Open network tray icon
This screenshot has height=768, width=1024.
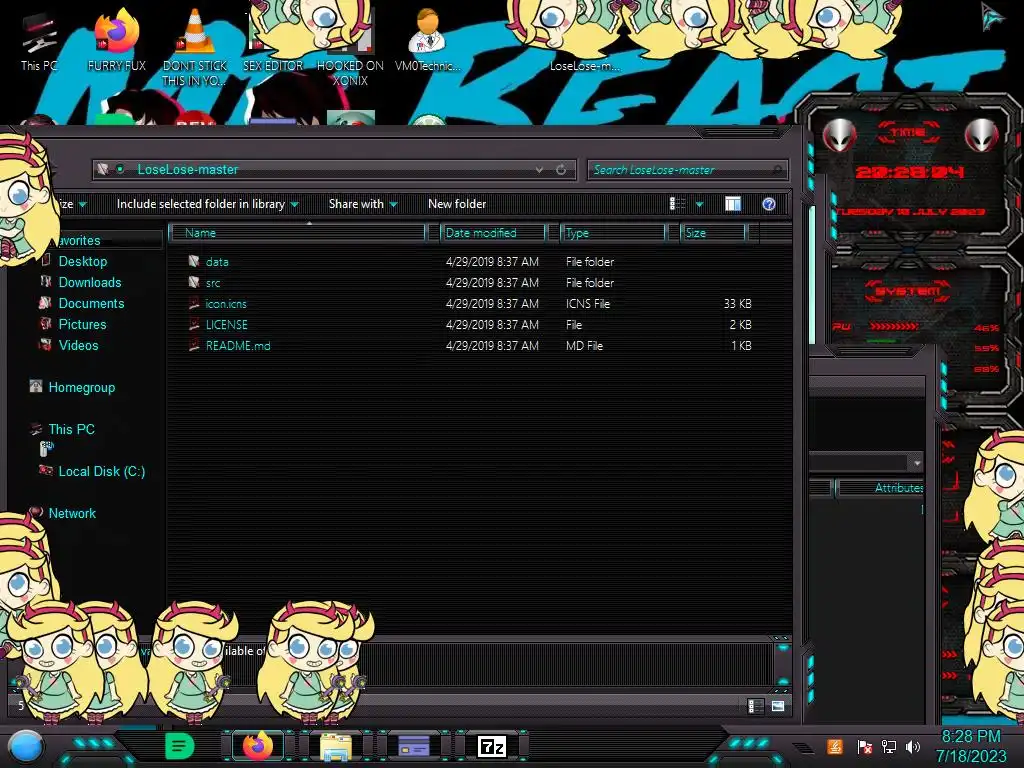point(889,746)
